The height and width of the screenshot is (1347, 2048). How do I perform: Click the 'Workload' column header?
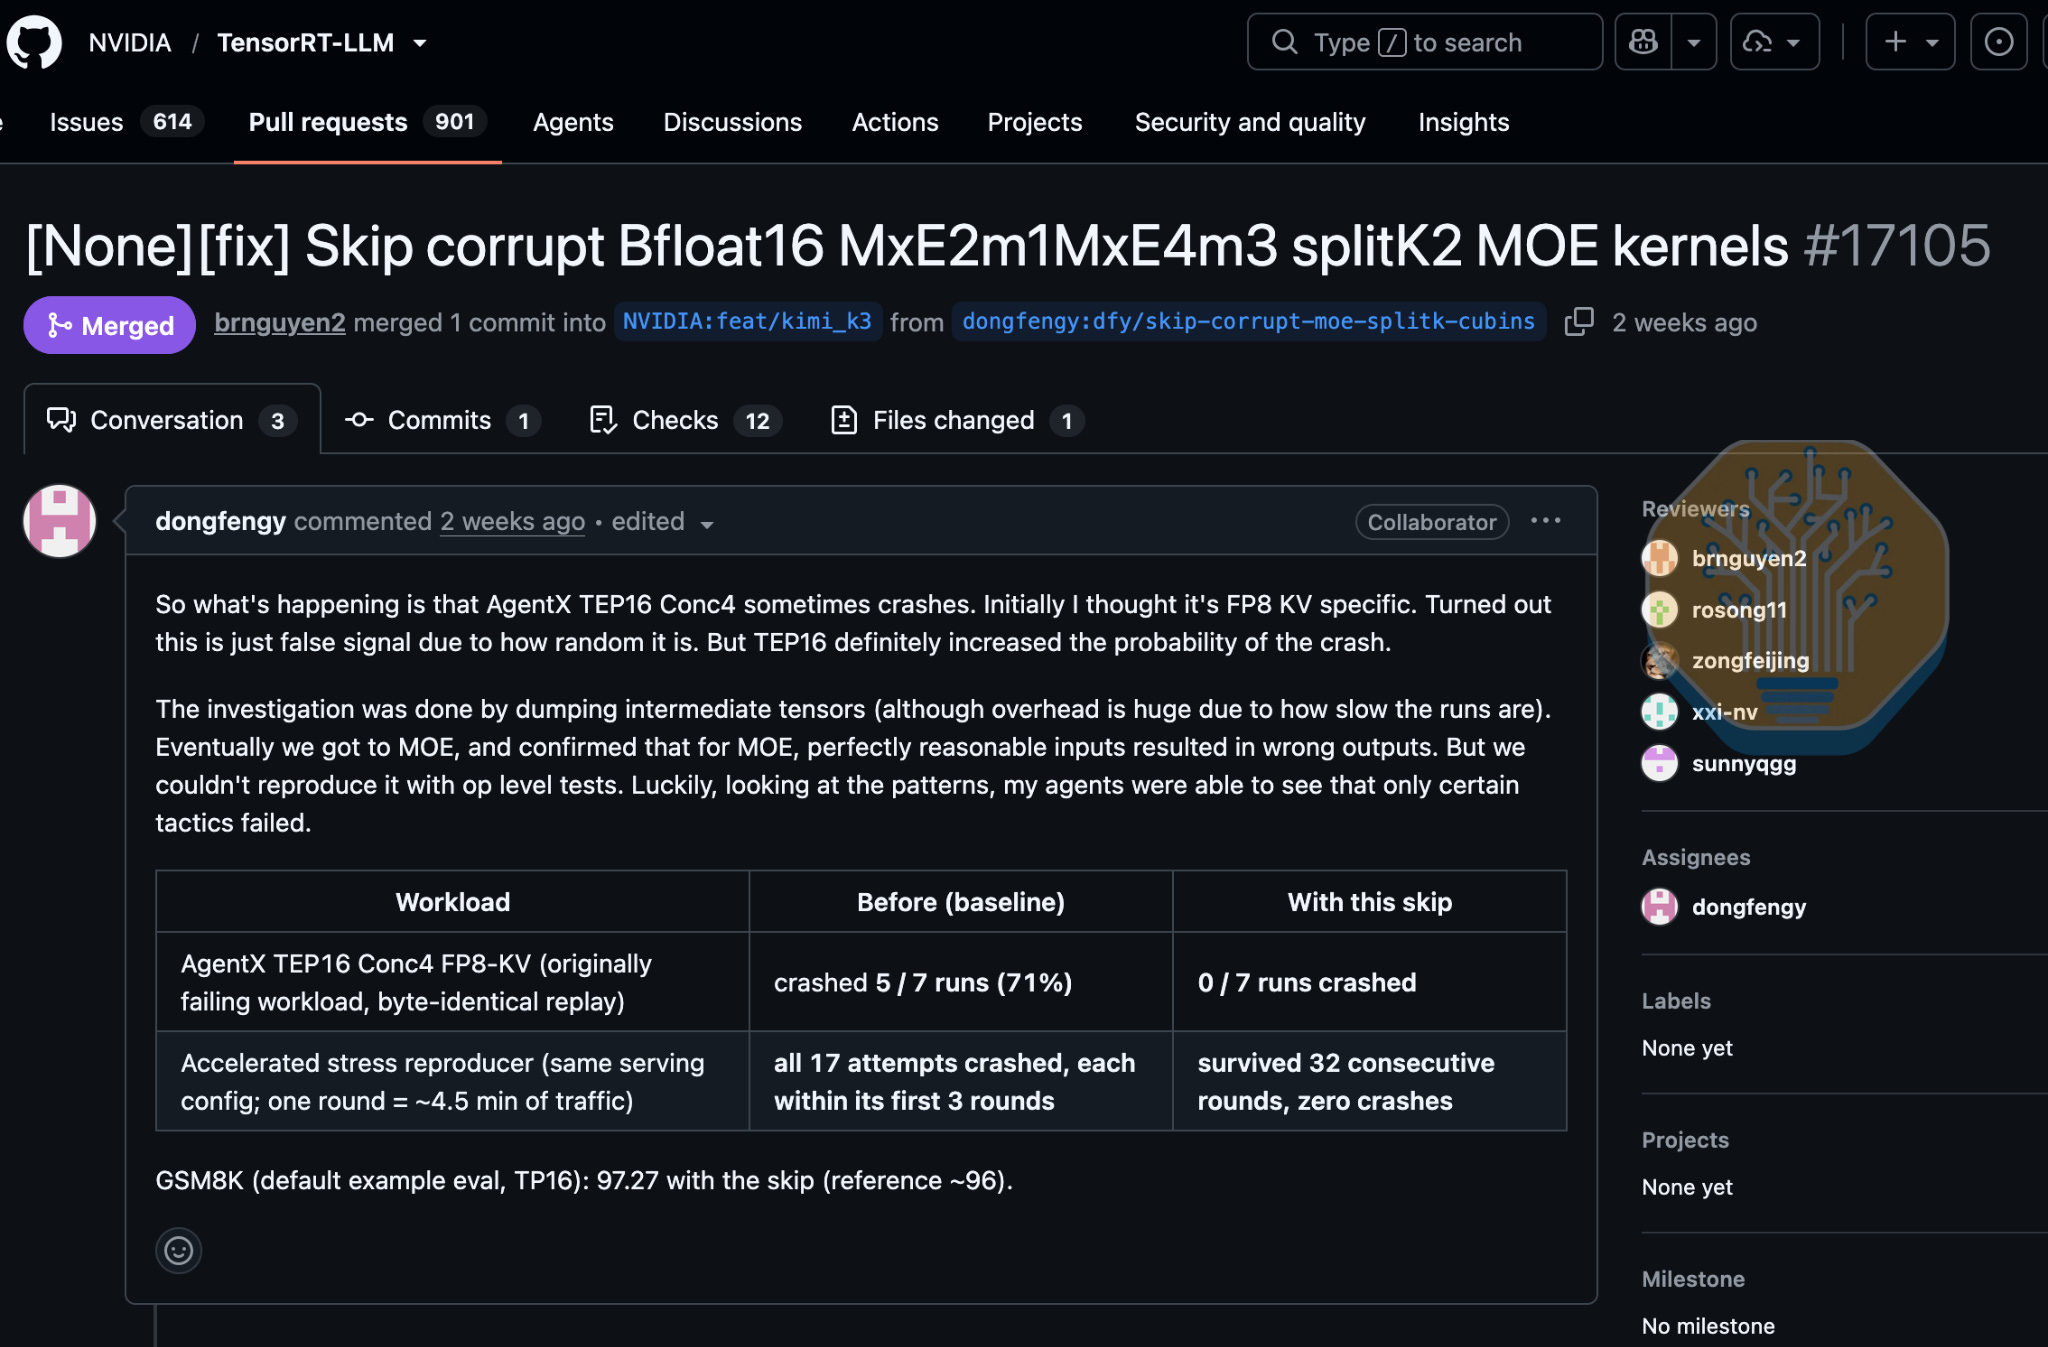pos(453,902)
